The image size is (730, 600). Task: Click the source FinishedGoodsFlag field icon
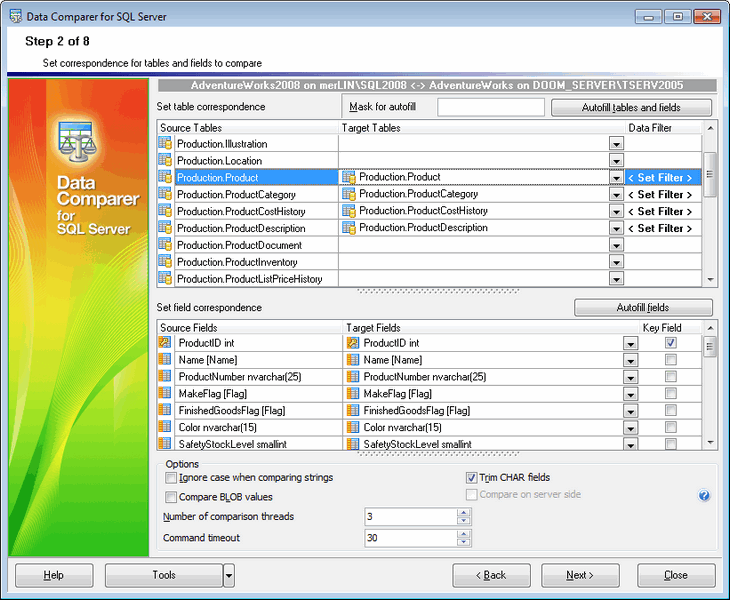(x=165, y=410)
